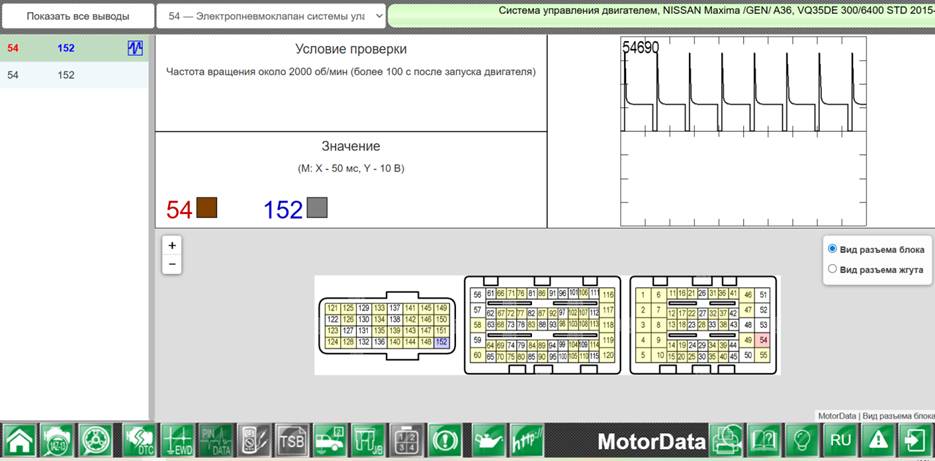
Task: Open the JB fuse box icon
Action: pyautogui.click(x=369, y=441)
